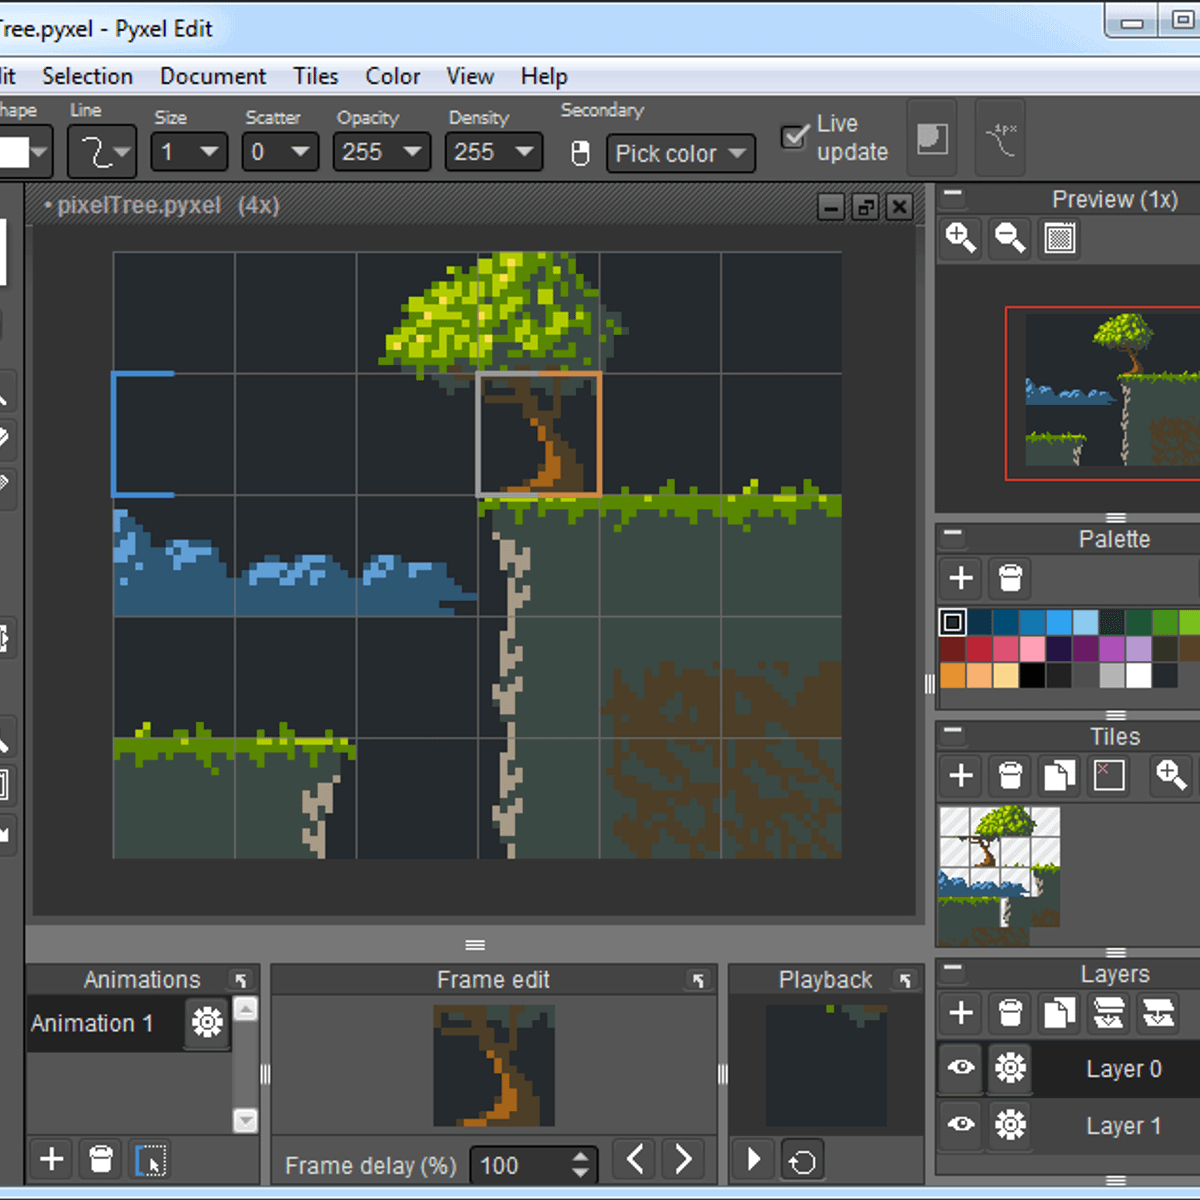The width and height of the screenshot is (1200, 1200).
Task: Click the tileset thumbnail in Tiles panel
Action: (999, 877)
